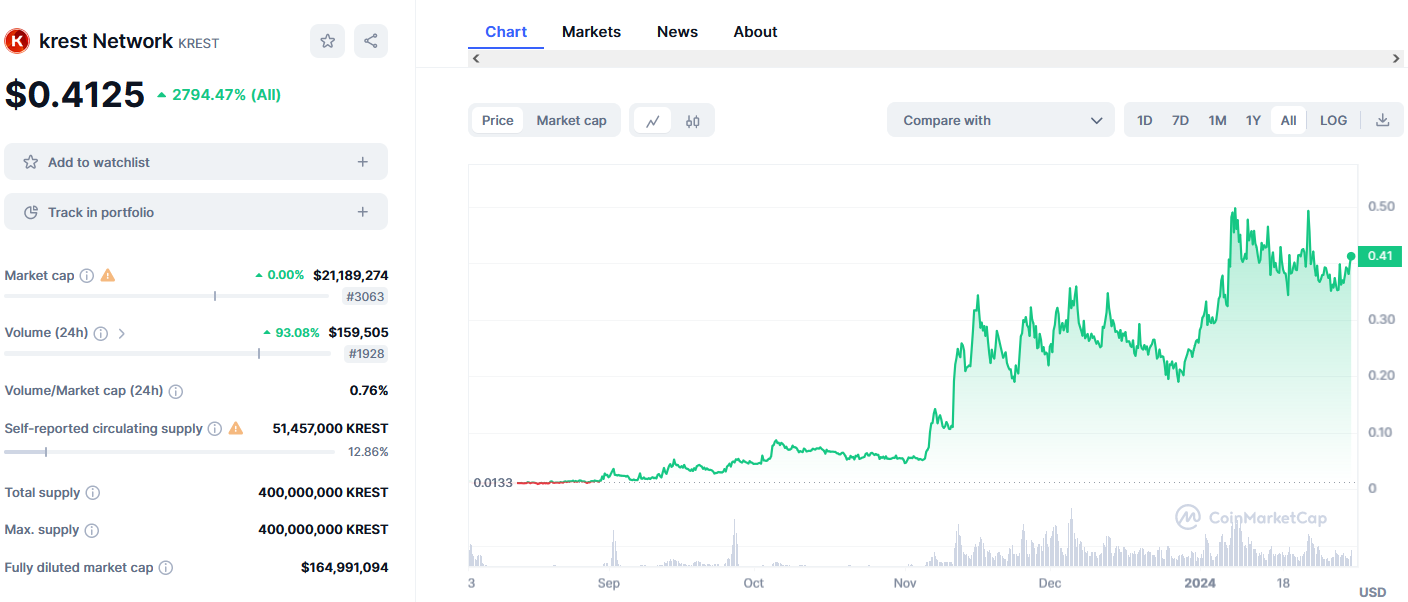Download the chart data
Image resolution: width=1408 pixels, height=602 pixels.
pos(1383,120)
